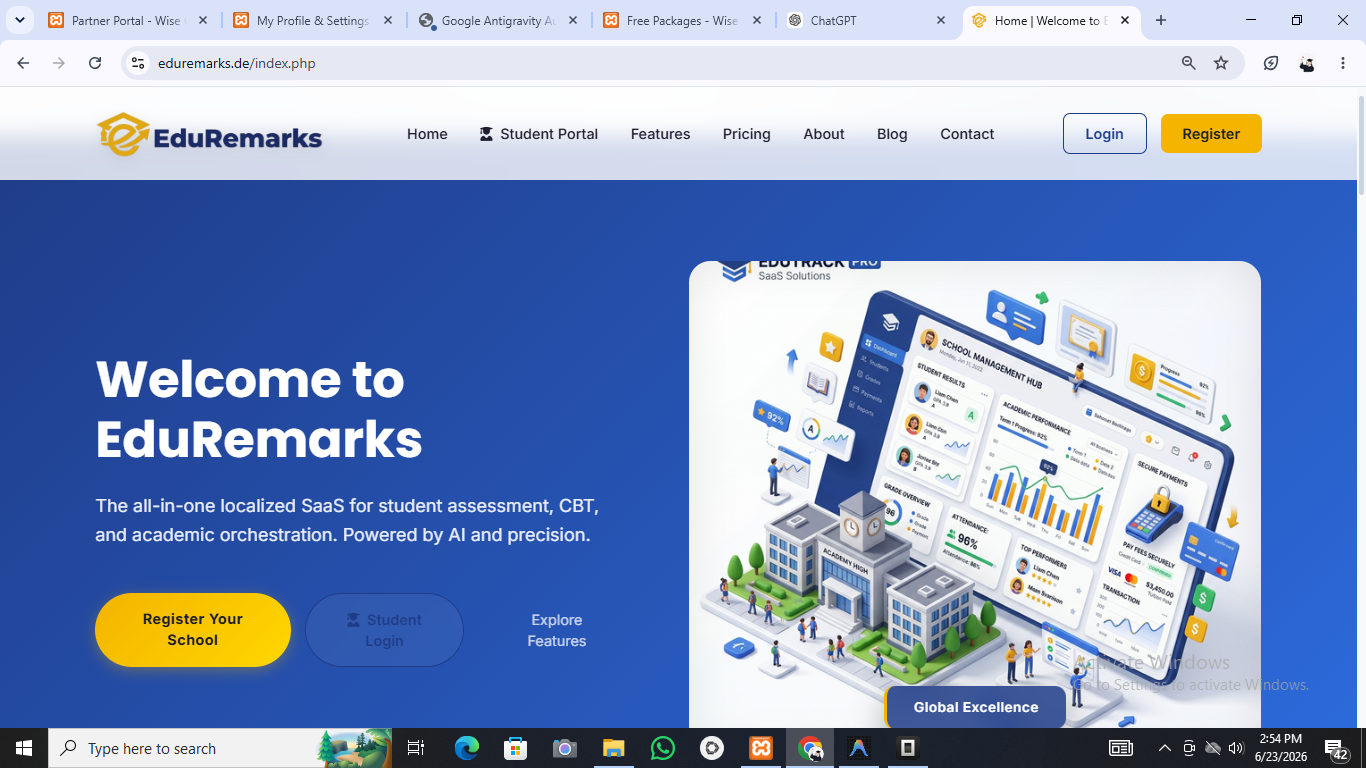Click the yellow Register button
Viewport: 1366px width, 768px height.
click(x=1211, y=134)
